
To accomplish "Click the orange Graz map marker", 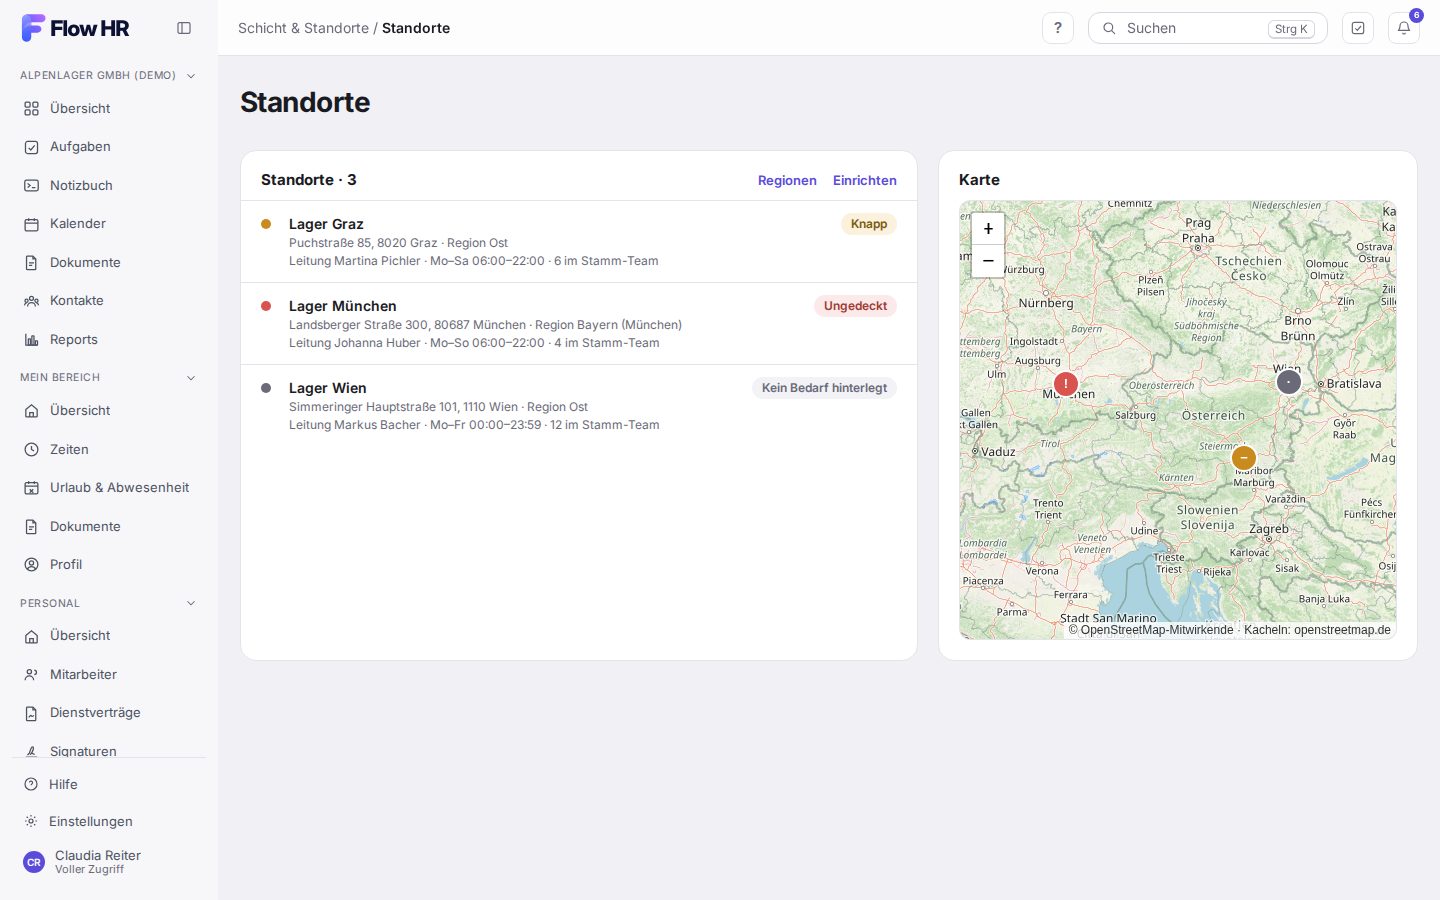I will pyautogui.click(x=1243, y=458).
